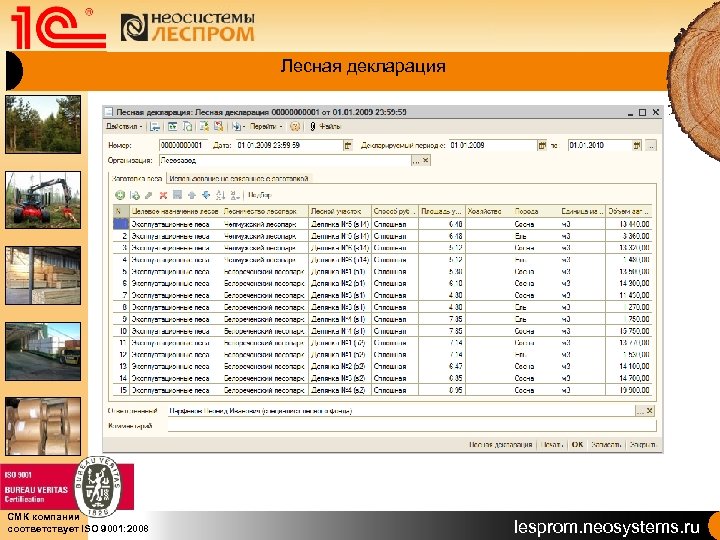Click the third main toolbar document icon
Image resolution: width=720 pixels, height=540 pixels.
(x=187, y=126)
